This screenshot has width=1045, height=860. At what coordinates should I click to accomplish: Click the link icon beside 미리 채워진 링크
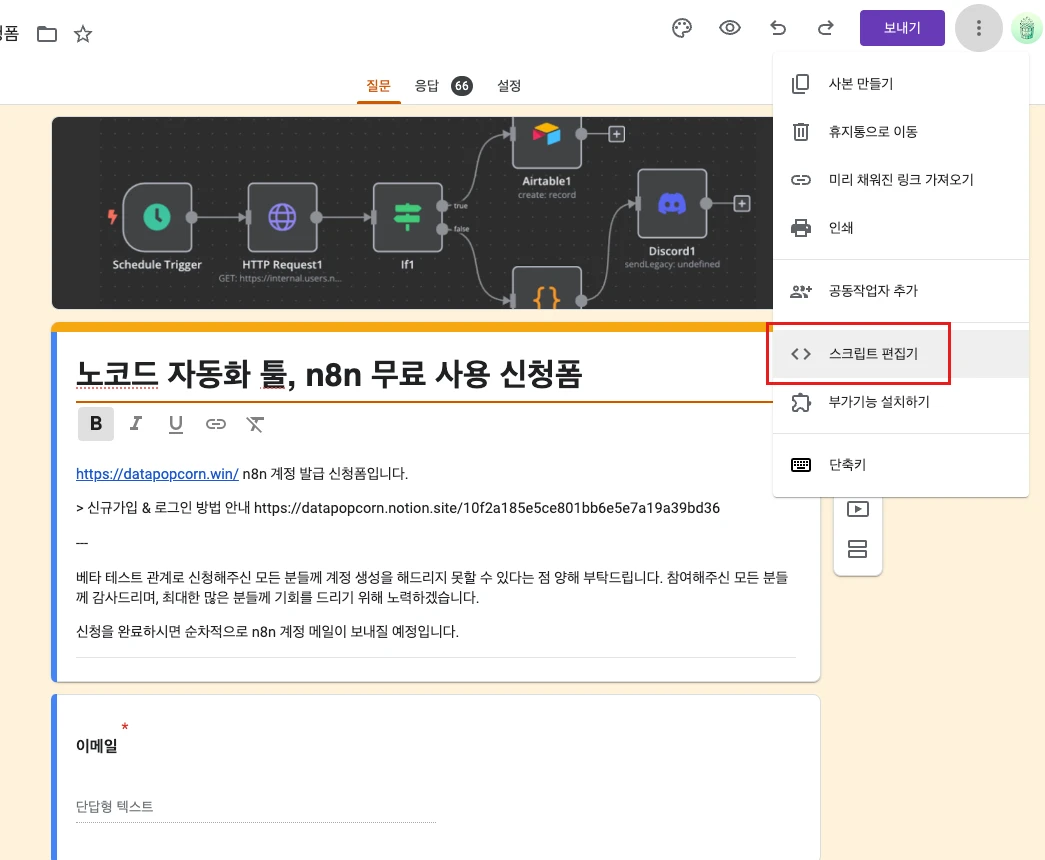pos(800,179)
